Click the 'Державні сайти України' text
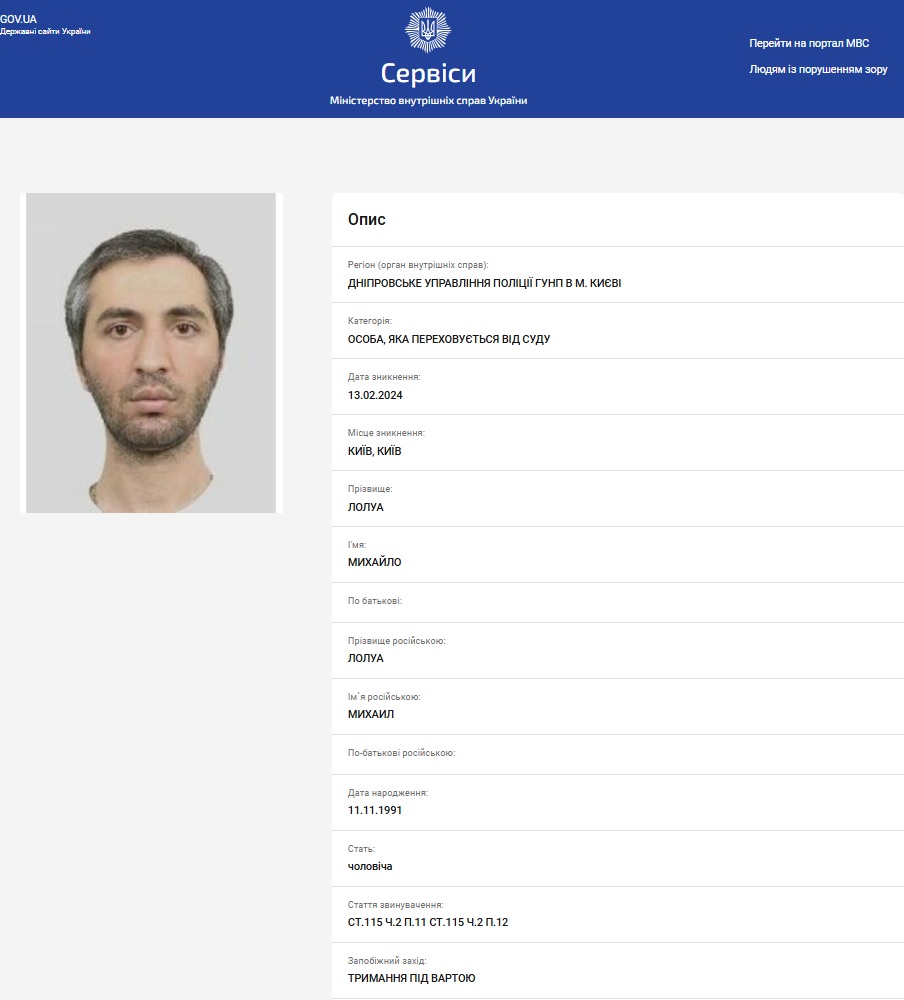Viewport: 904px width, 1000px height. [x=45, y=32]
